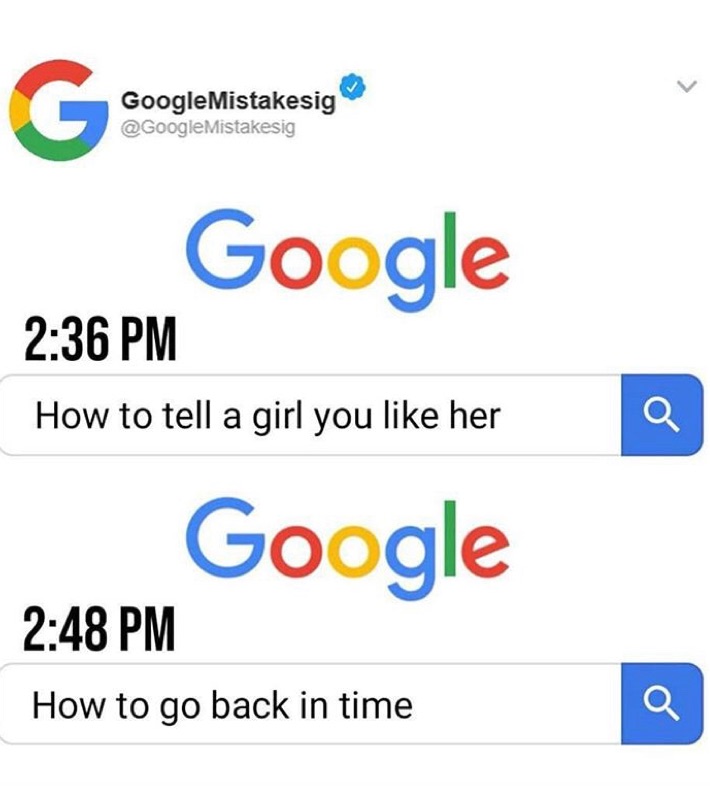Click the 2:36 PM timestamp
This screenshot has height=786, width=710.
(x=100, y=338)
